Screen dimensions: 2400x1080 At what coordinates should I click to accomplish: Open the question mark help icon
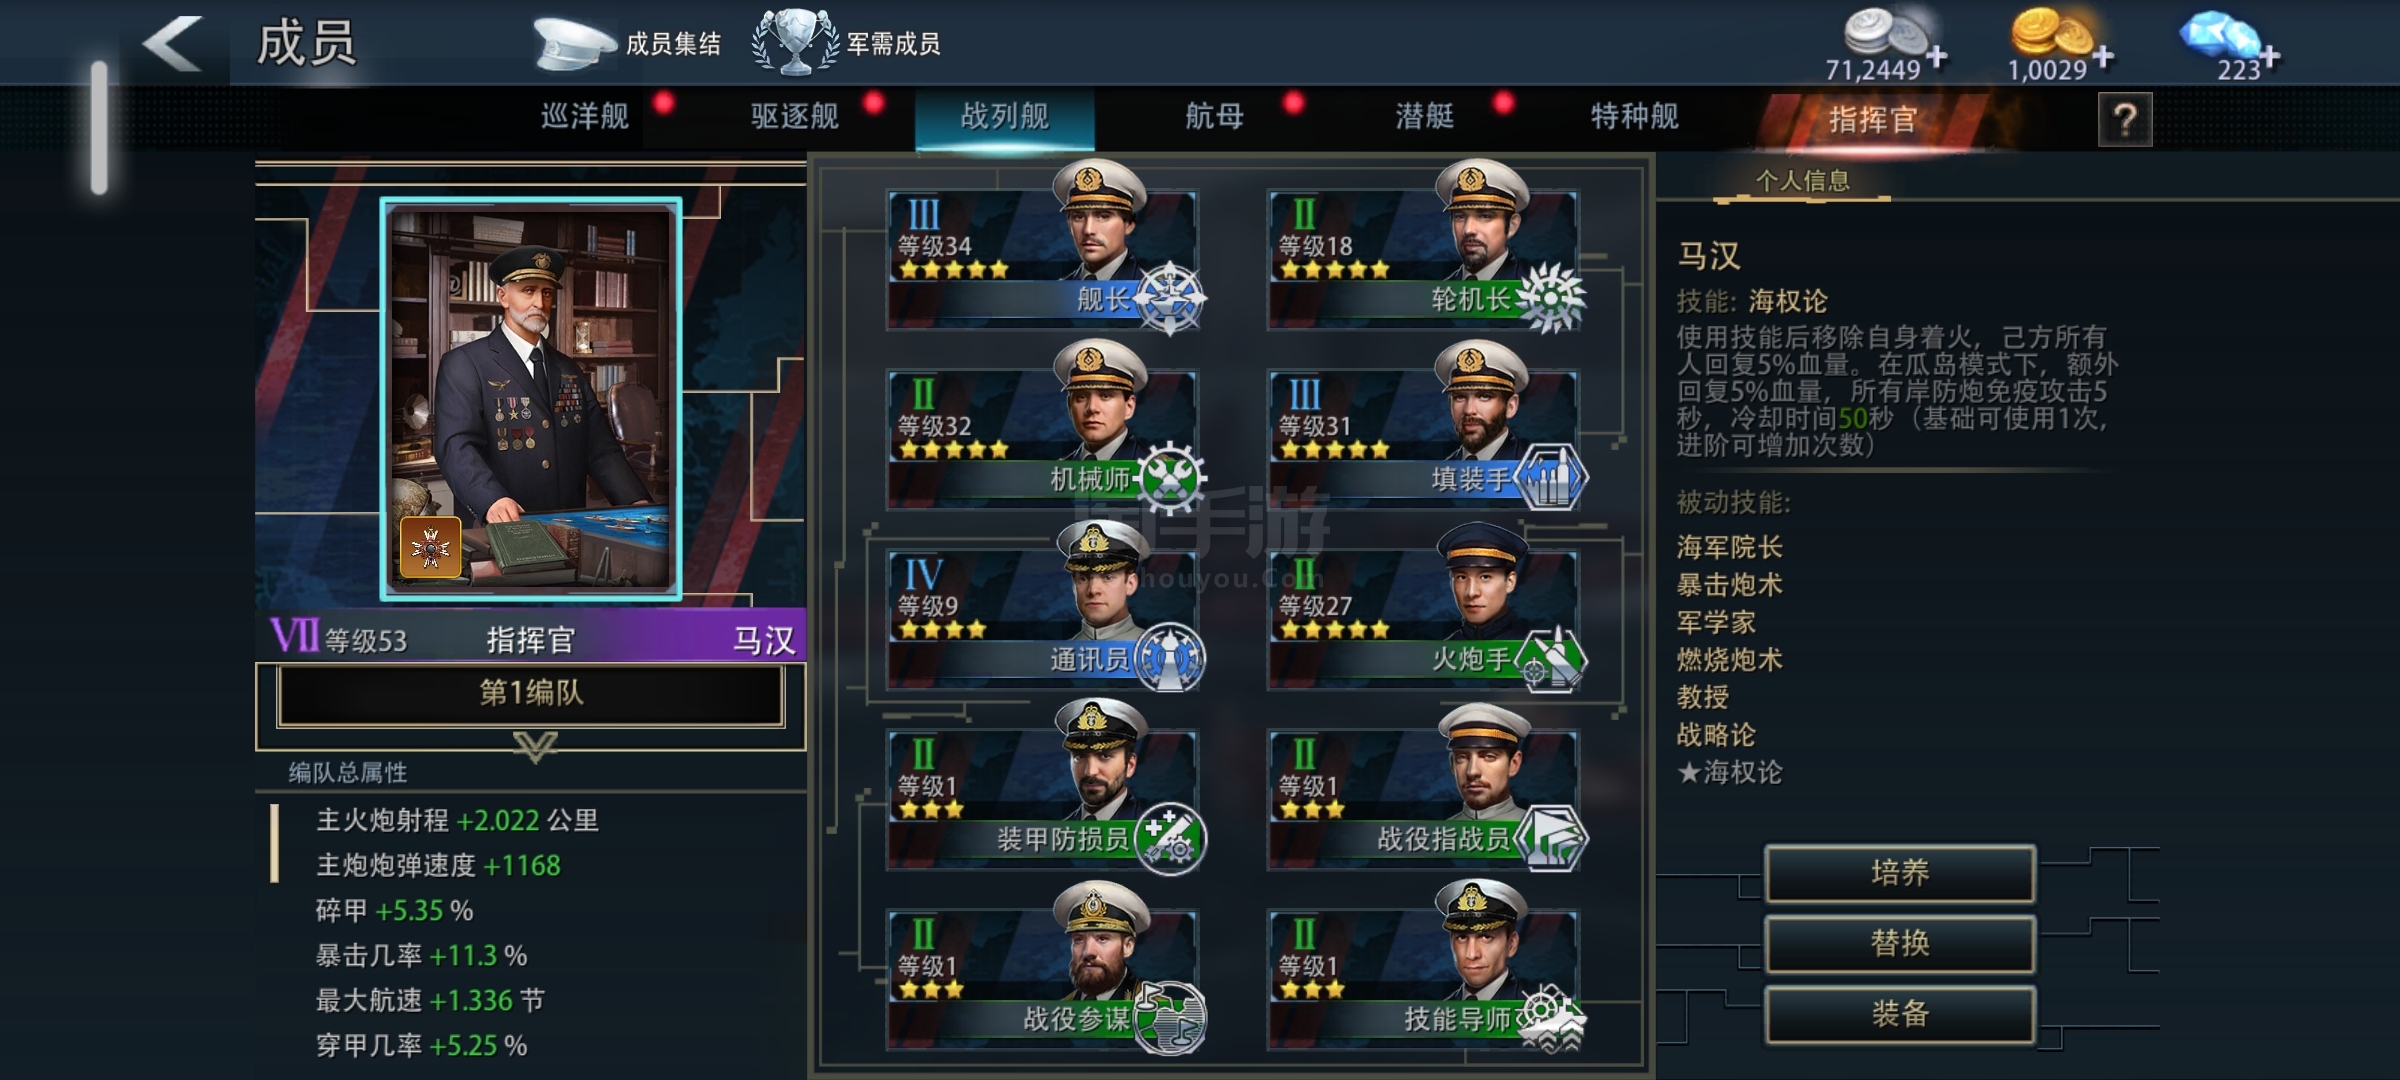click(2125, 121)
